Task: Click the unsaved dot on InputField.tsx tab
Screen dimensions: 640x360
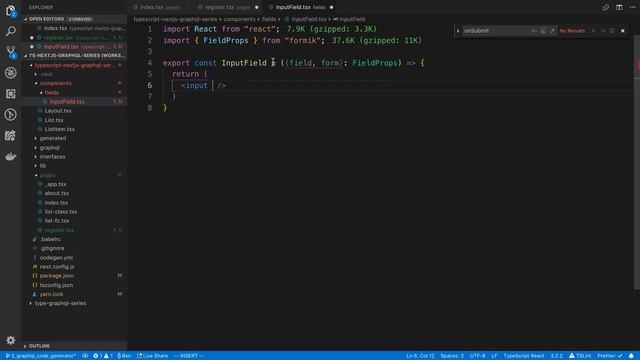Action: 331,7
